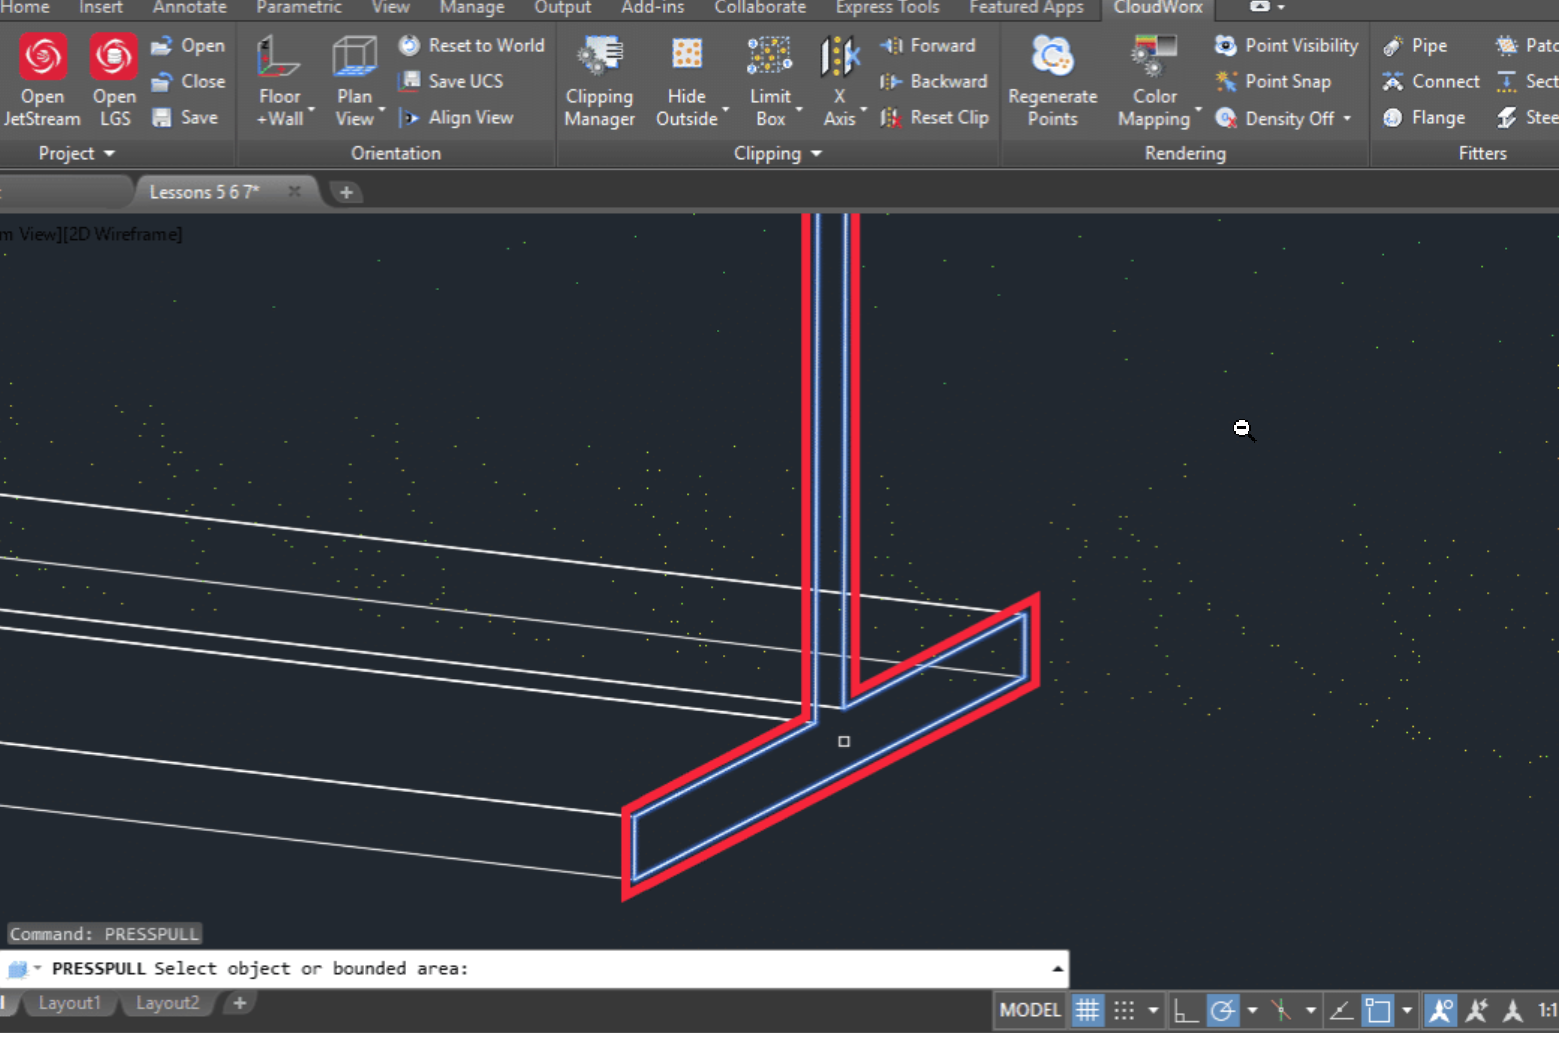The height and width of the screenshot is (1046, 1559).
Task: Click the Connect fitter tool
Action: (1431, 81)
